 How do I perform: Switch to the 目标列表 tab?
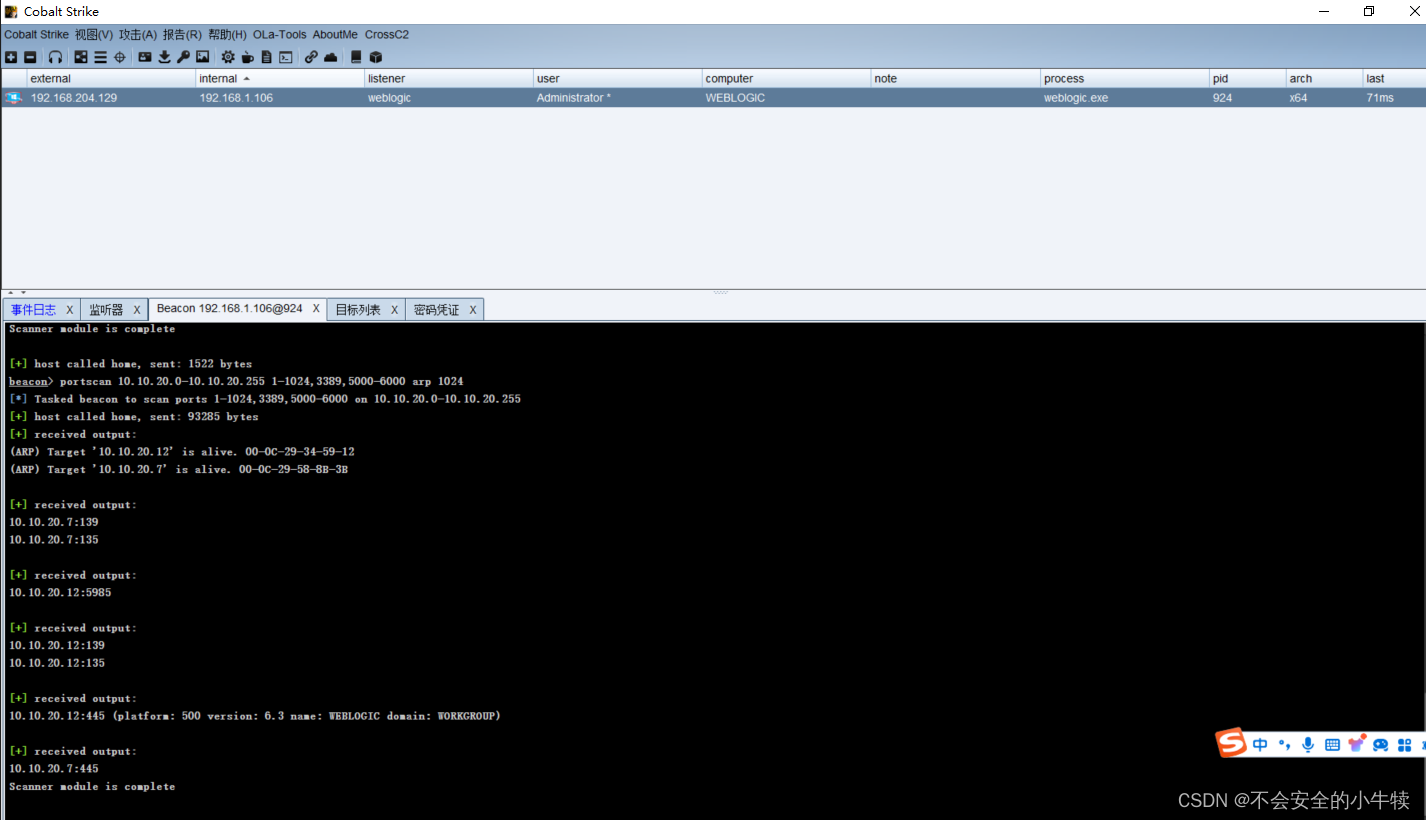[x=358, y=310]
